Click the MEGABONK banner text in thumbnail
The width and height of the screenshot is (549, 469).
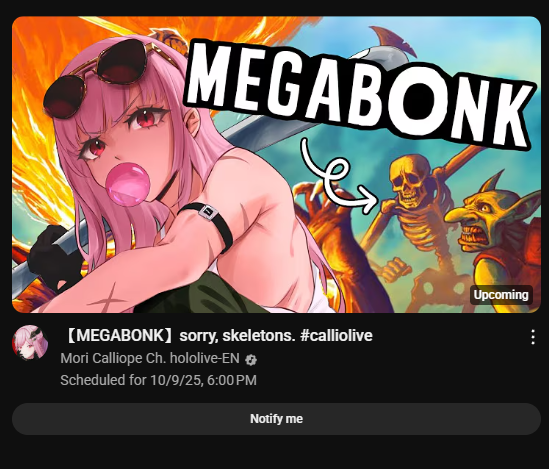pos(359,94)
